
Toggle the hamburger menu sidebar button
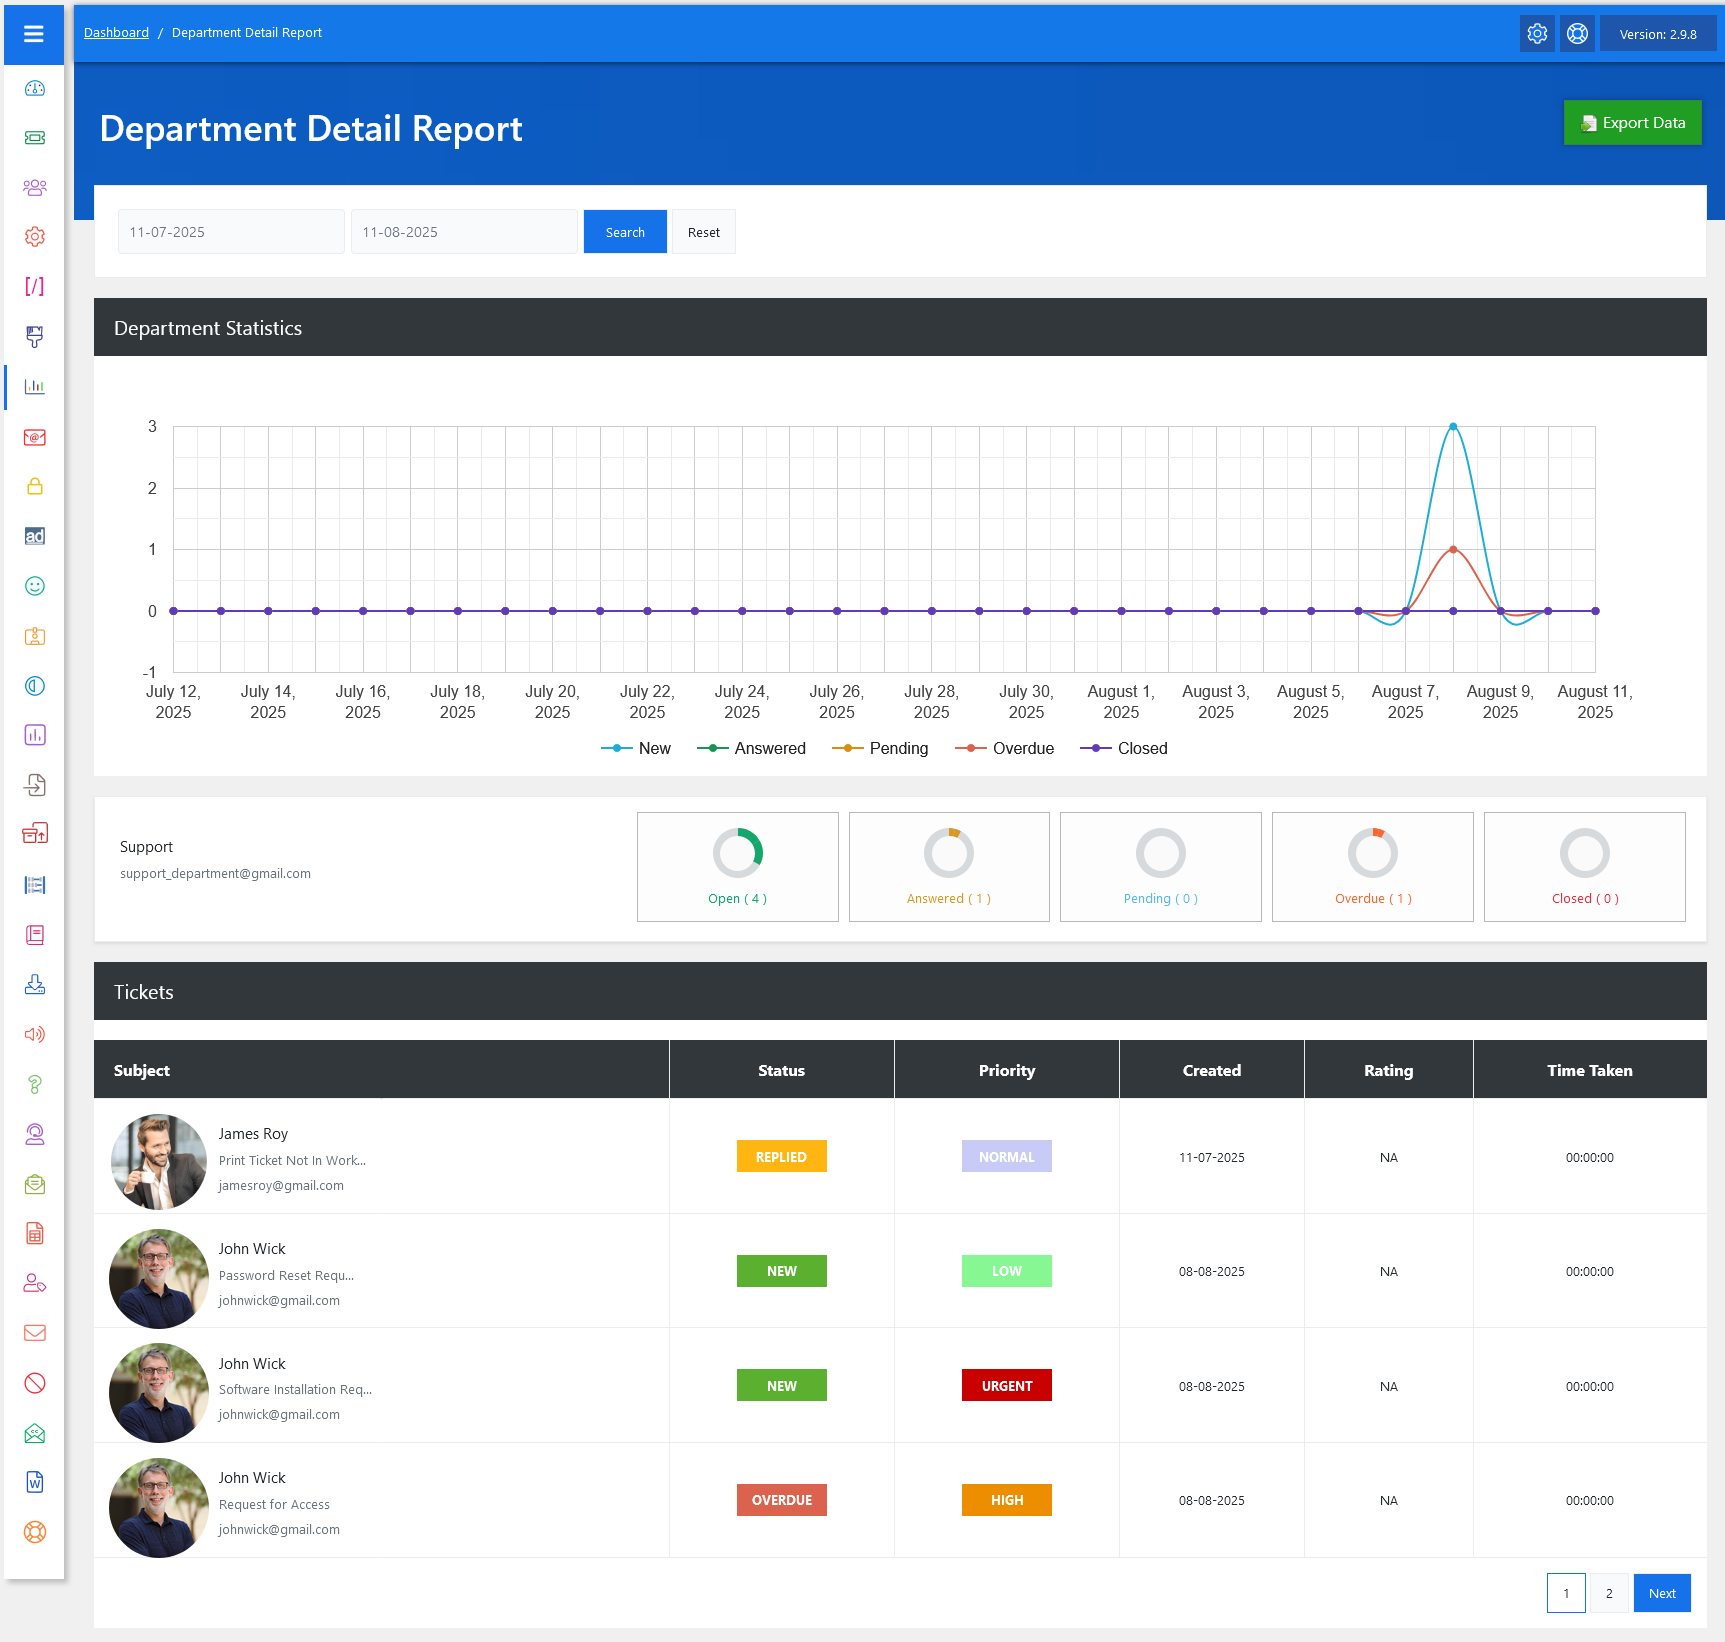click(x=34, y=34)
